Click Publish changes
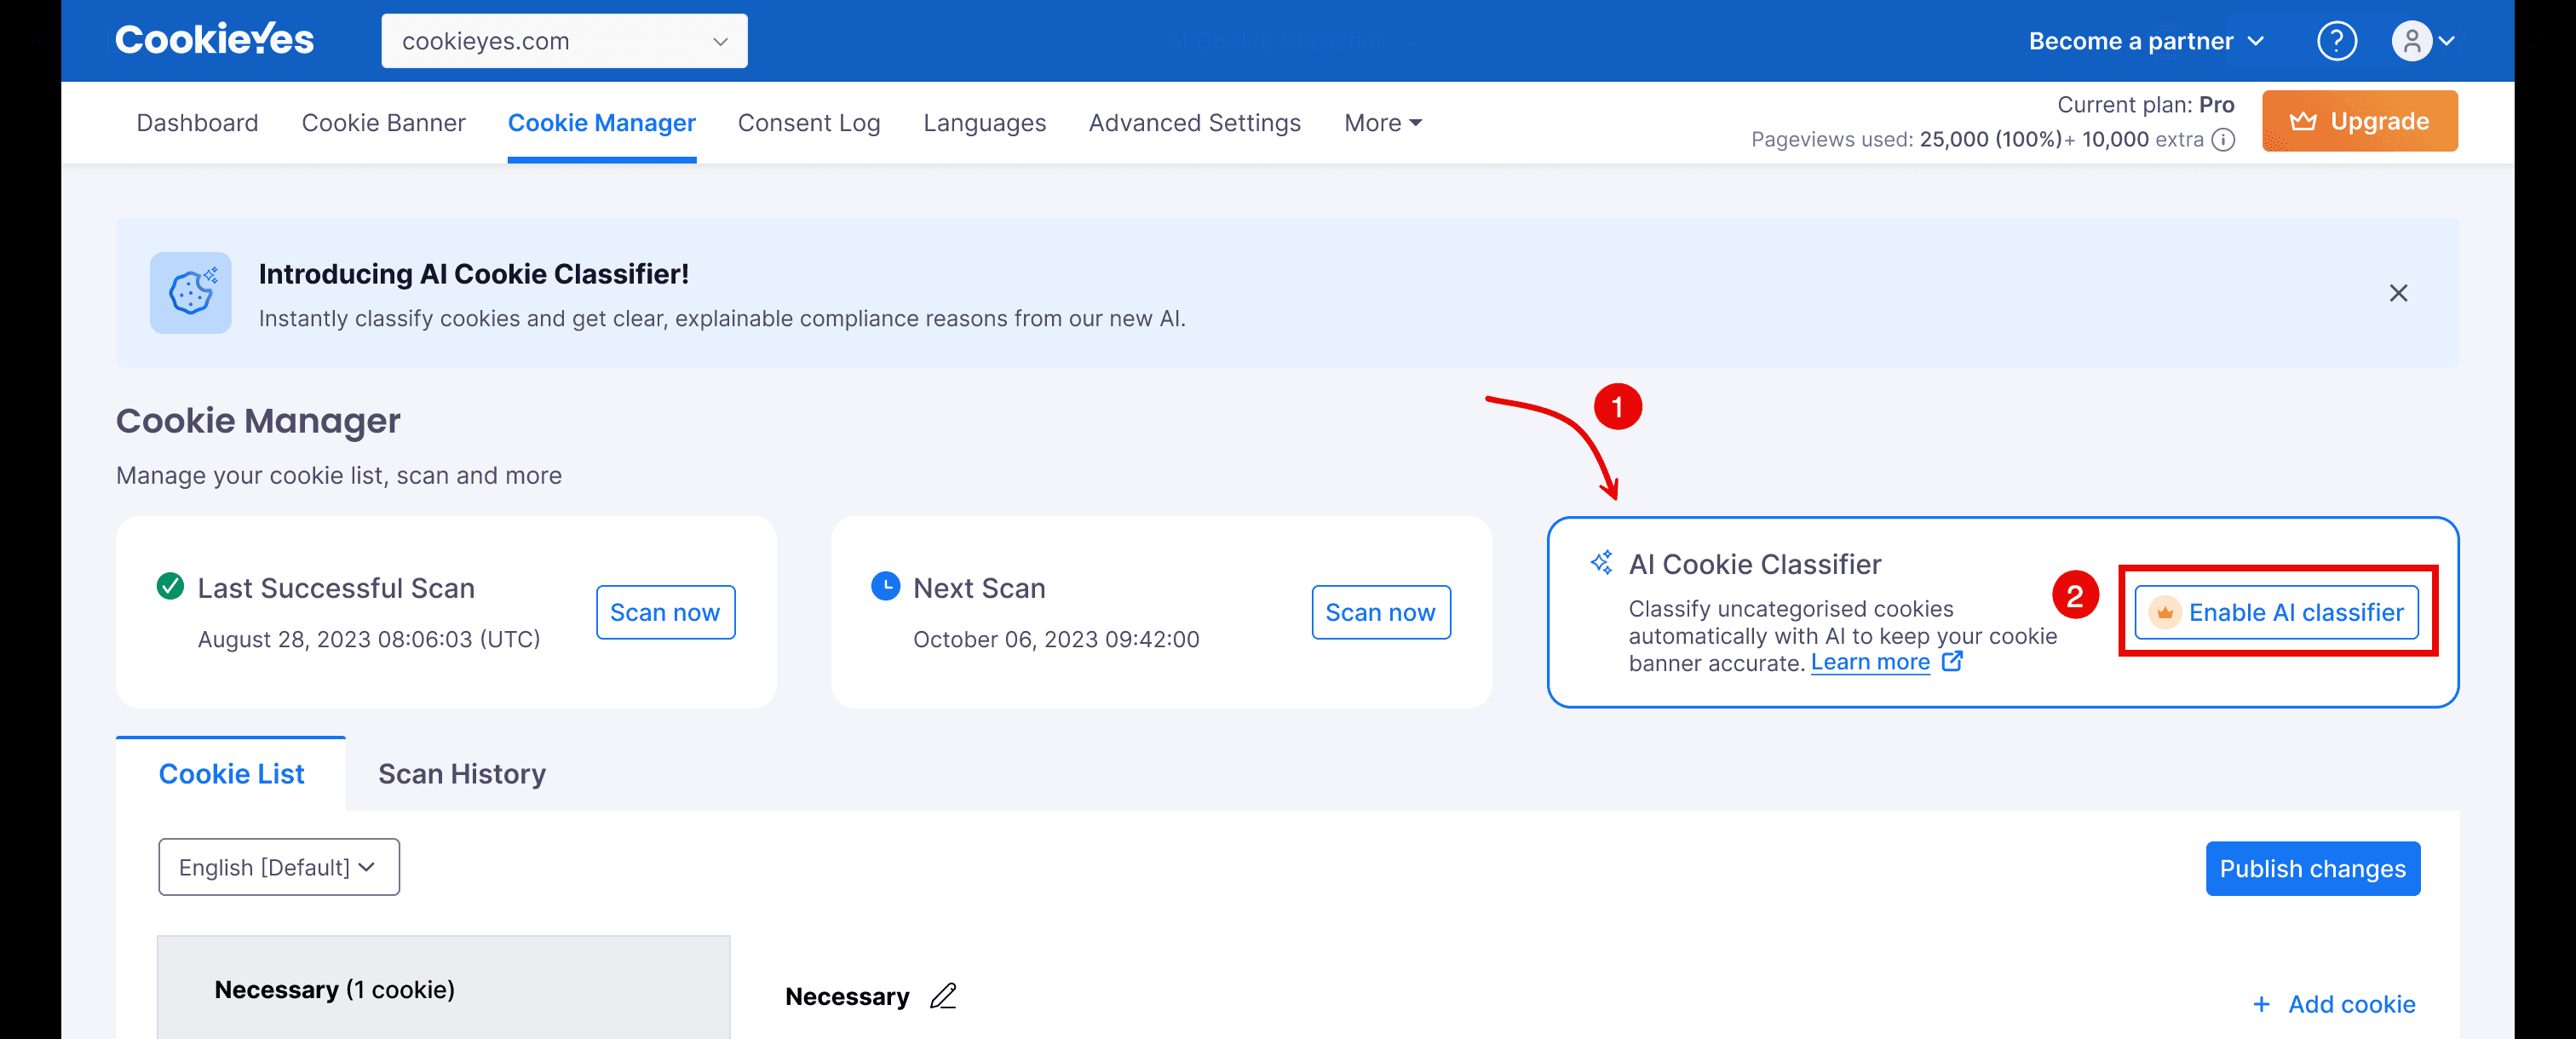This screenshot has height=1039, width=2576. tap(2312, 868)
